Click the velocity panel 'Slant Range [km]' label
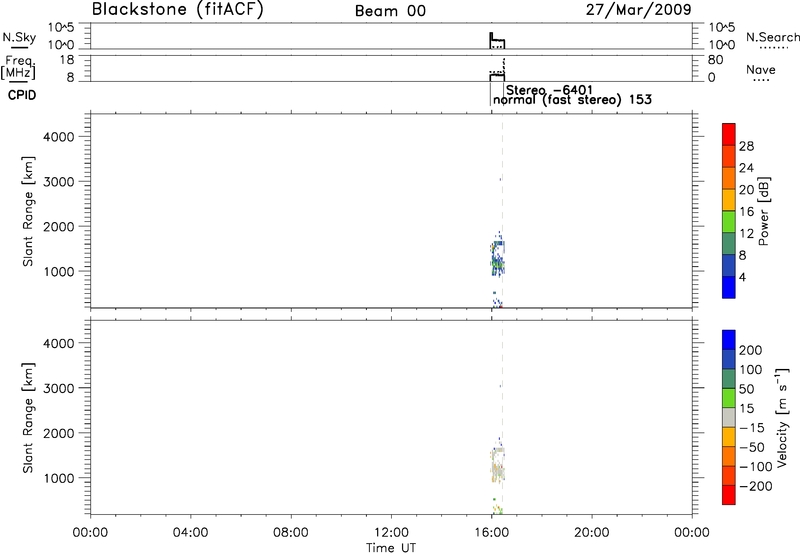 coord(28,418)
